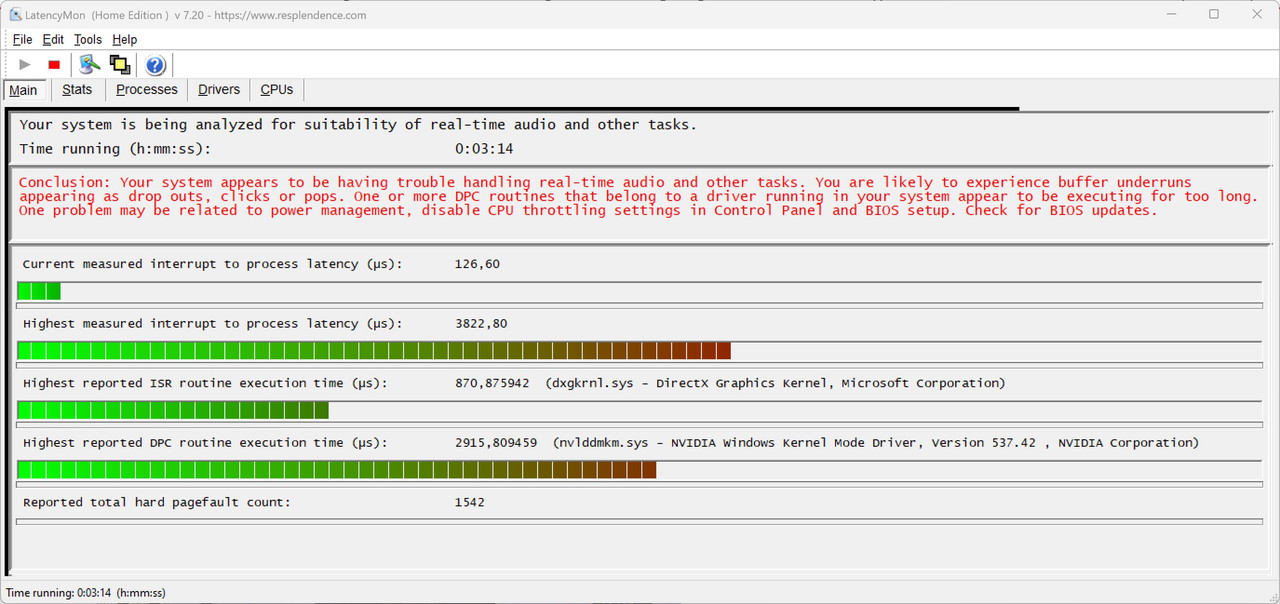Click the highest DPC execution time bar
The image size is (1280, 604).
337,470
